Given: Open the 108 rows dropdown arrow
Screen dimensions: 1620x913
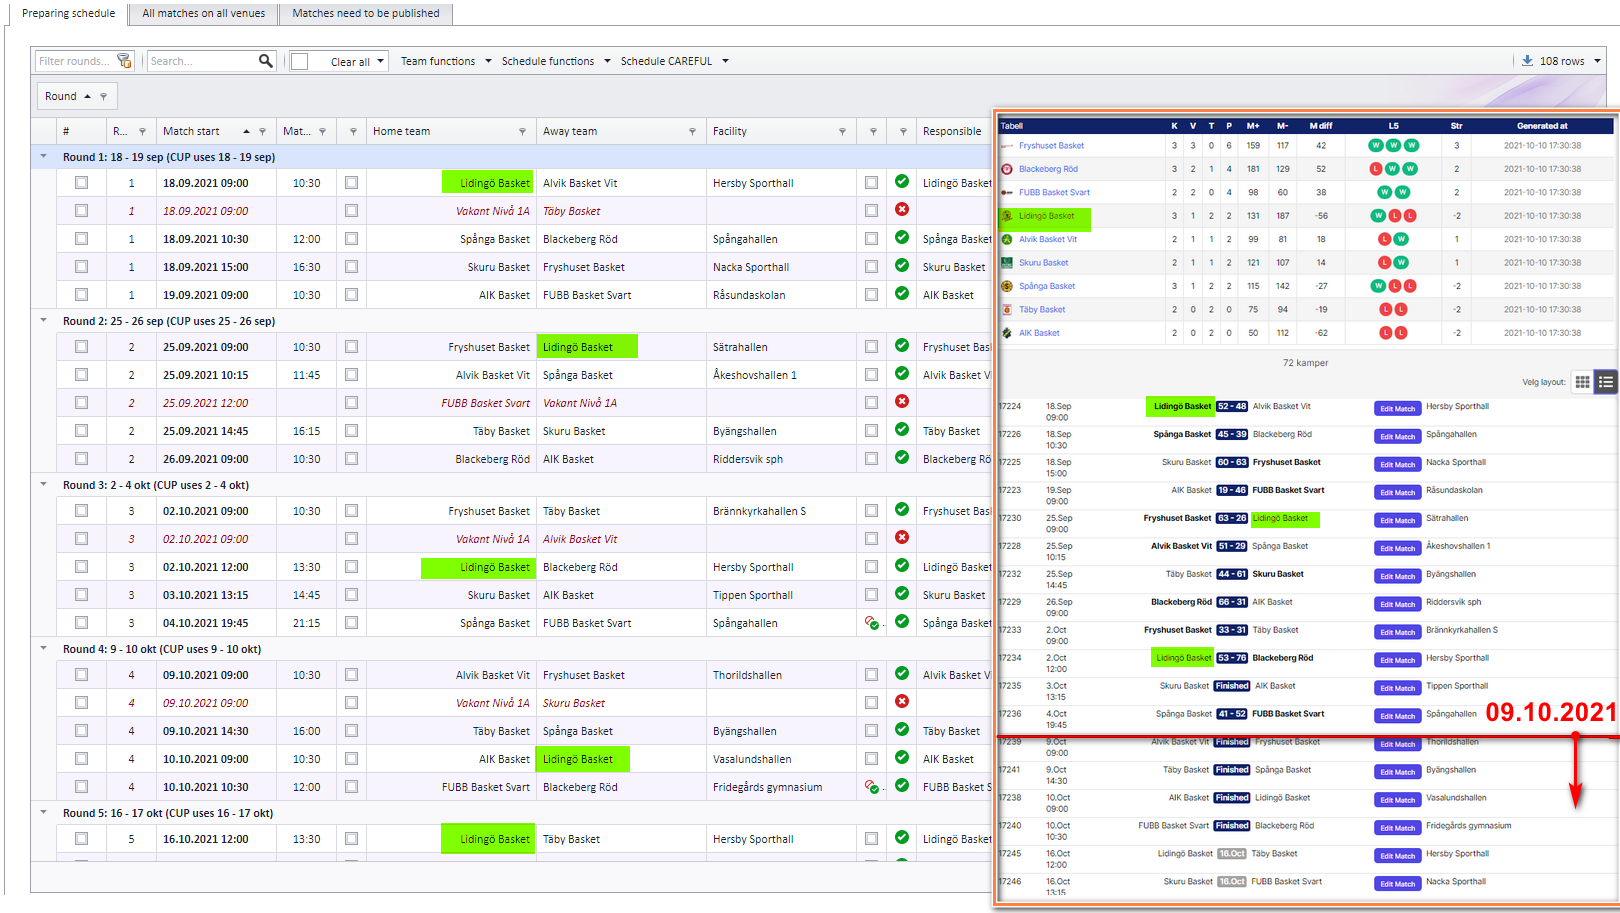Looking at the screenshot, I should [x=1597, y=61].
